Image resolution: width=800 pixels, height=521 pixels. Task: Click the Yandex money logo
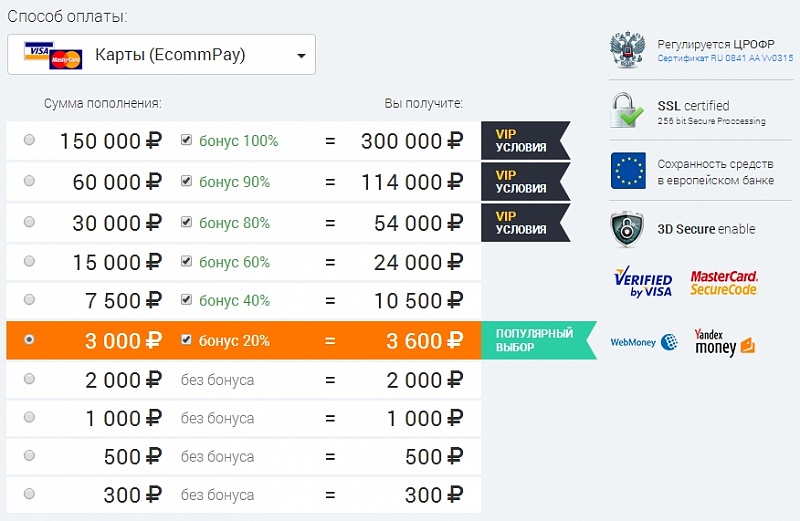pyautogui.click(x=724, y=342)
